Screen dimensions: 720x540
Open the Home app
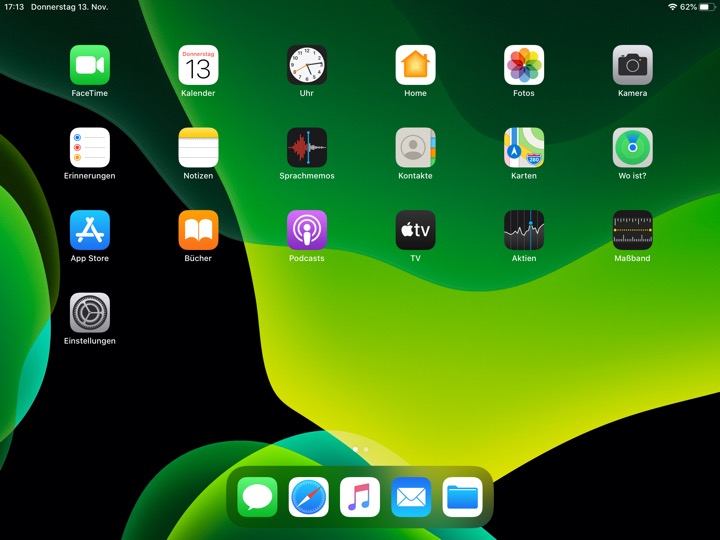415,65
